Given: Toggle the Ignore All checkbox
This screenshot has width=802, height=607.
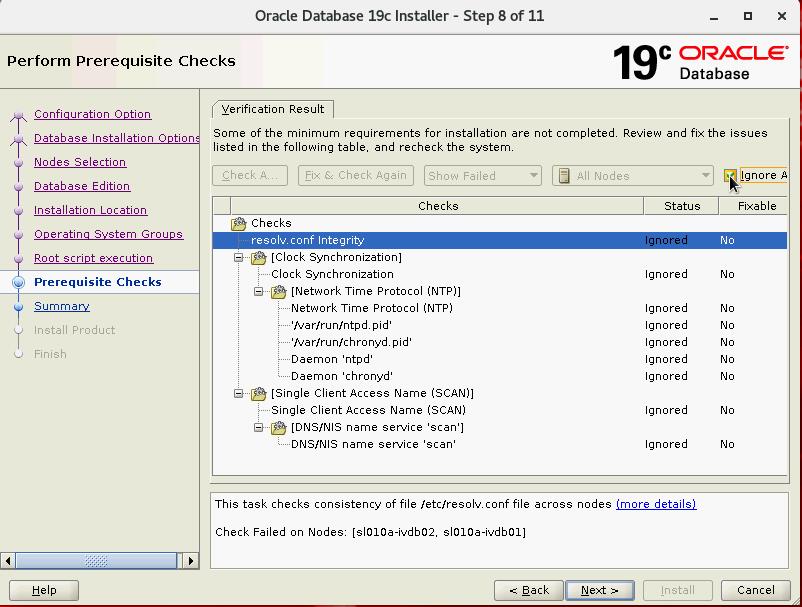Looking at the screenshot, I should pyautogui.click(x=731, y=176).
